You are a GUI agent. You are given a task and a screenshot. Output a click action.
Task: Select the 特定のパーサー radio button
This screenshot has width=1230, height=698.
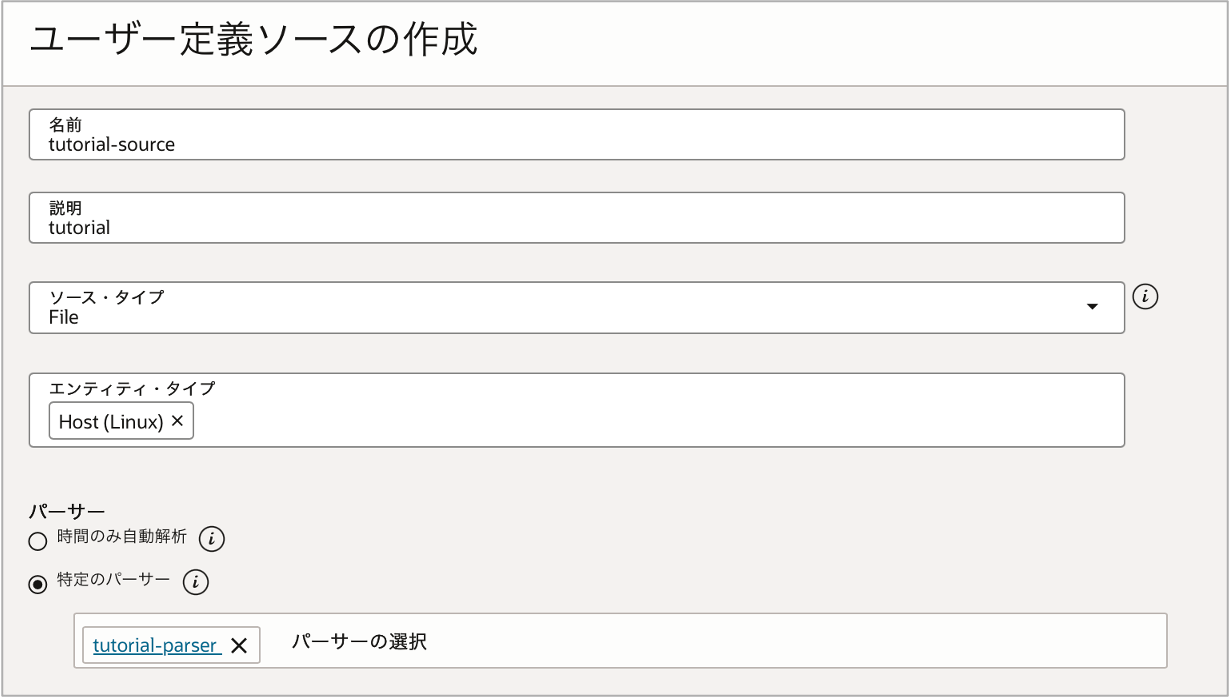click(38, 585)
